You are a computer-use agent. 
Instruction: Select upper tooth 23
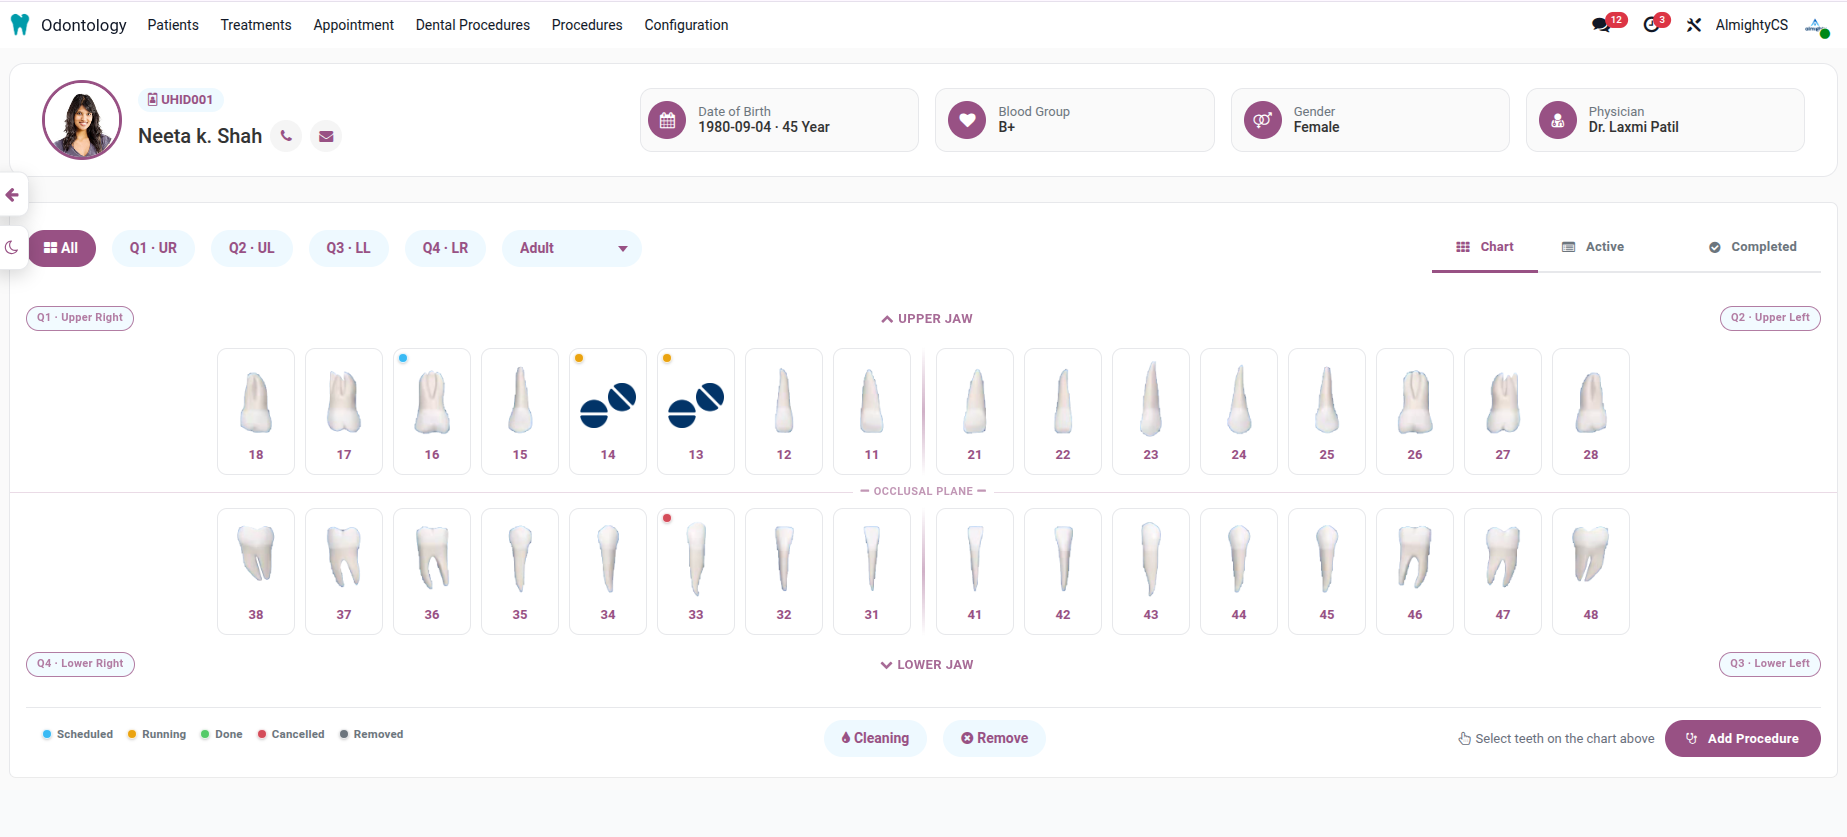(1151, 411)
